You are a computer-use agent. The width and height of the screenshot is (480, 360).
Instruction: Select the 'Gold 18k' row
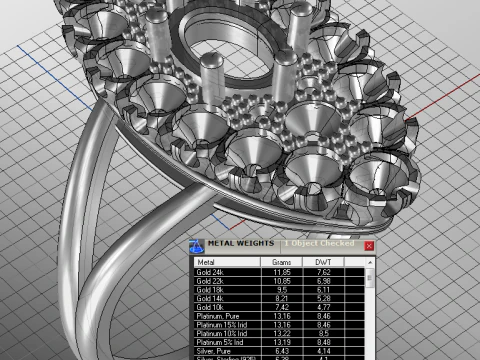point(279,290)
